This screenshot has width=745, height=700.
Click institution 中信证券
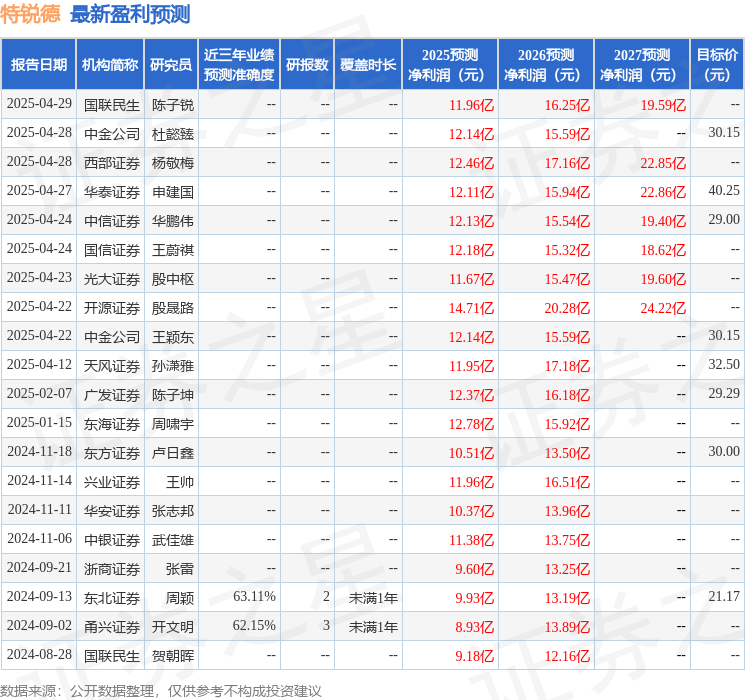tap(112, 221)
